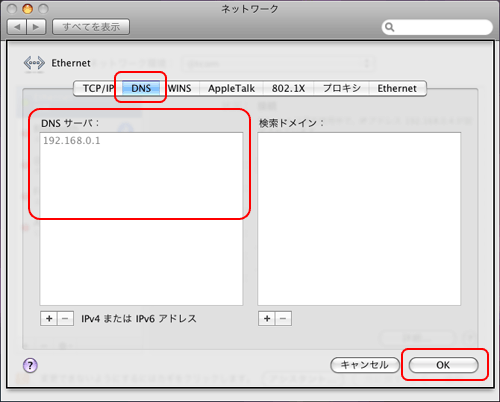Select the DNS tab
The height and width of the screenshot is (402, 500).
pyautogui.click(x=141, y=88)
